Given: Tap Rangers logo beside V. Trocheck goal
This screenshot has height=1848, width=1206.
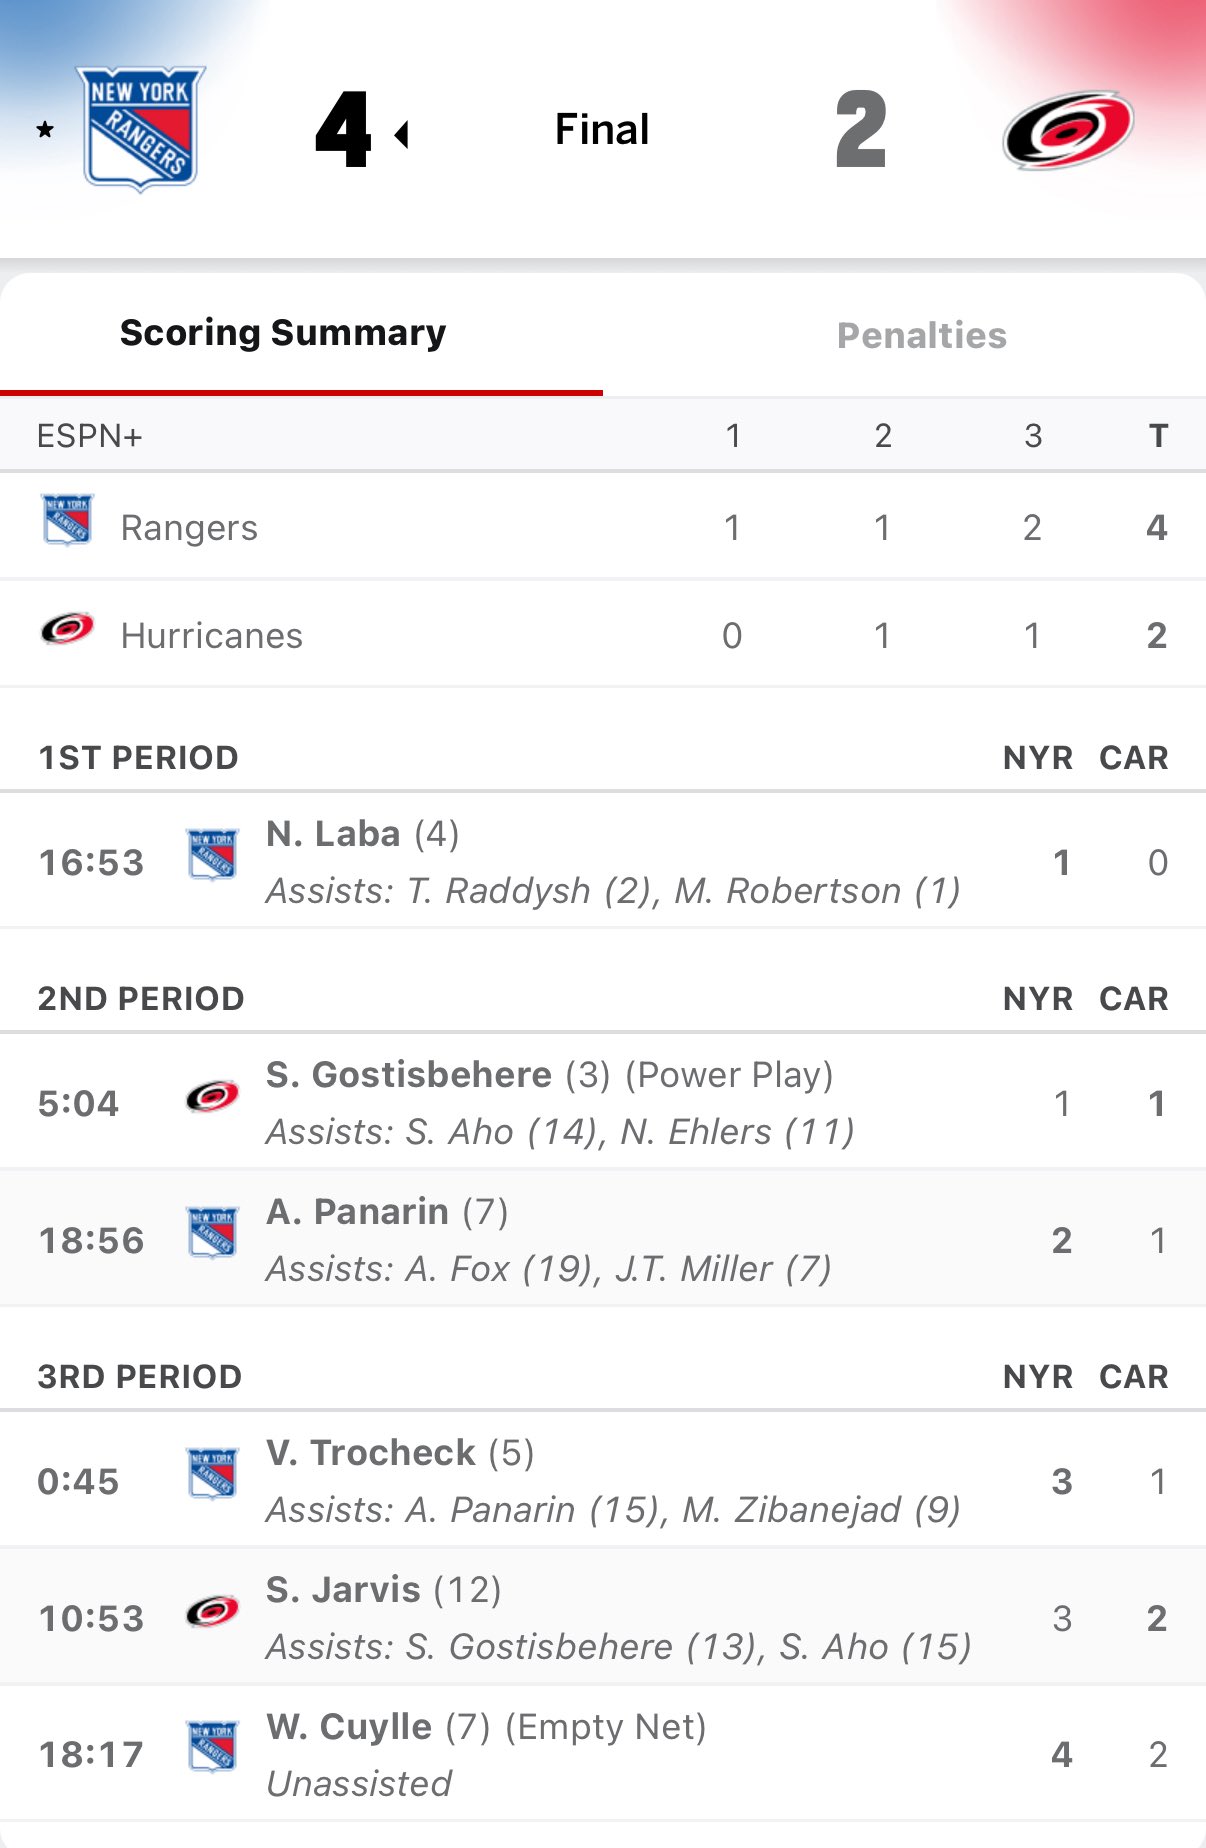Looking at the screenshot, I should 213,1474.
